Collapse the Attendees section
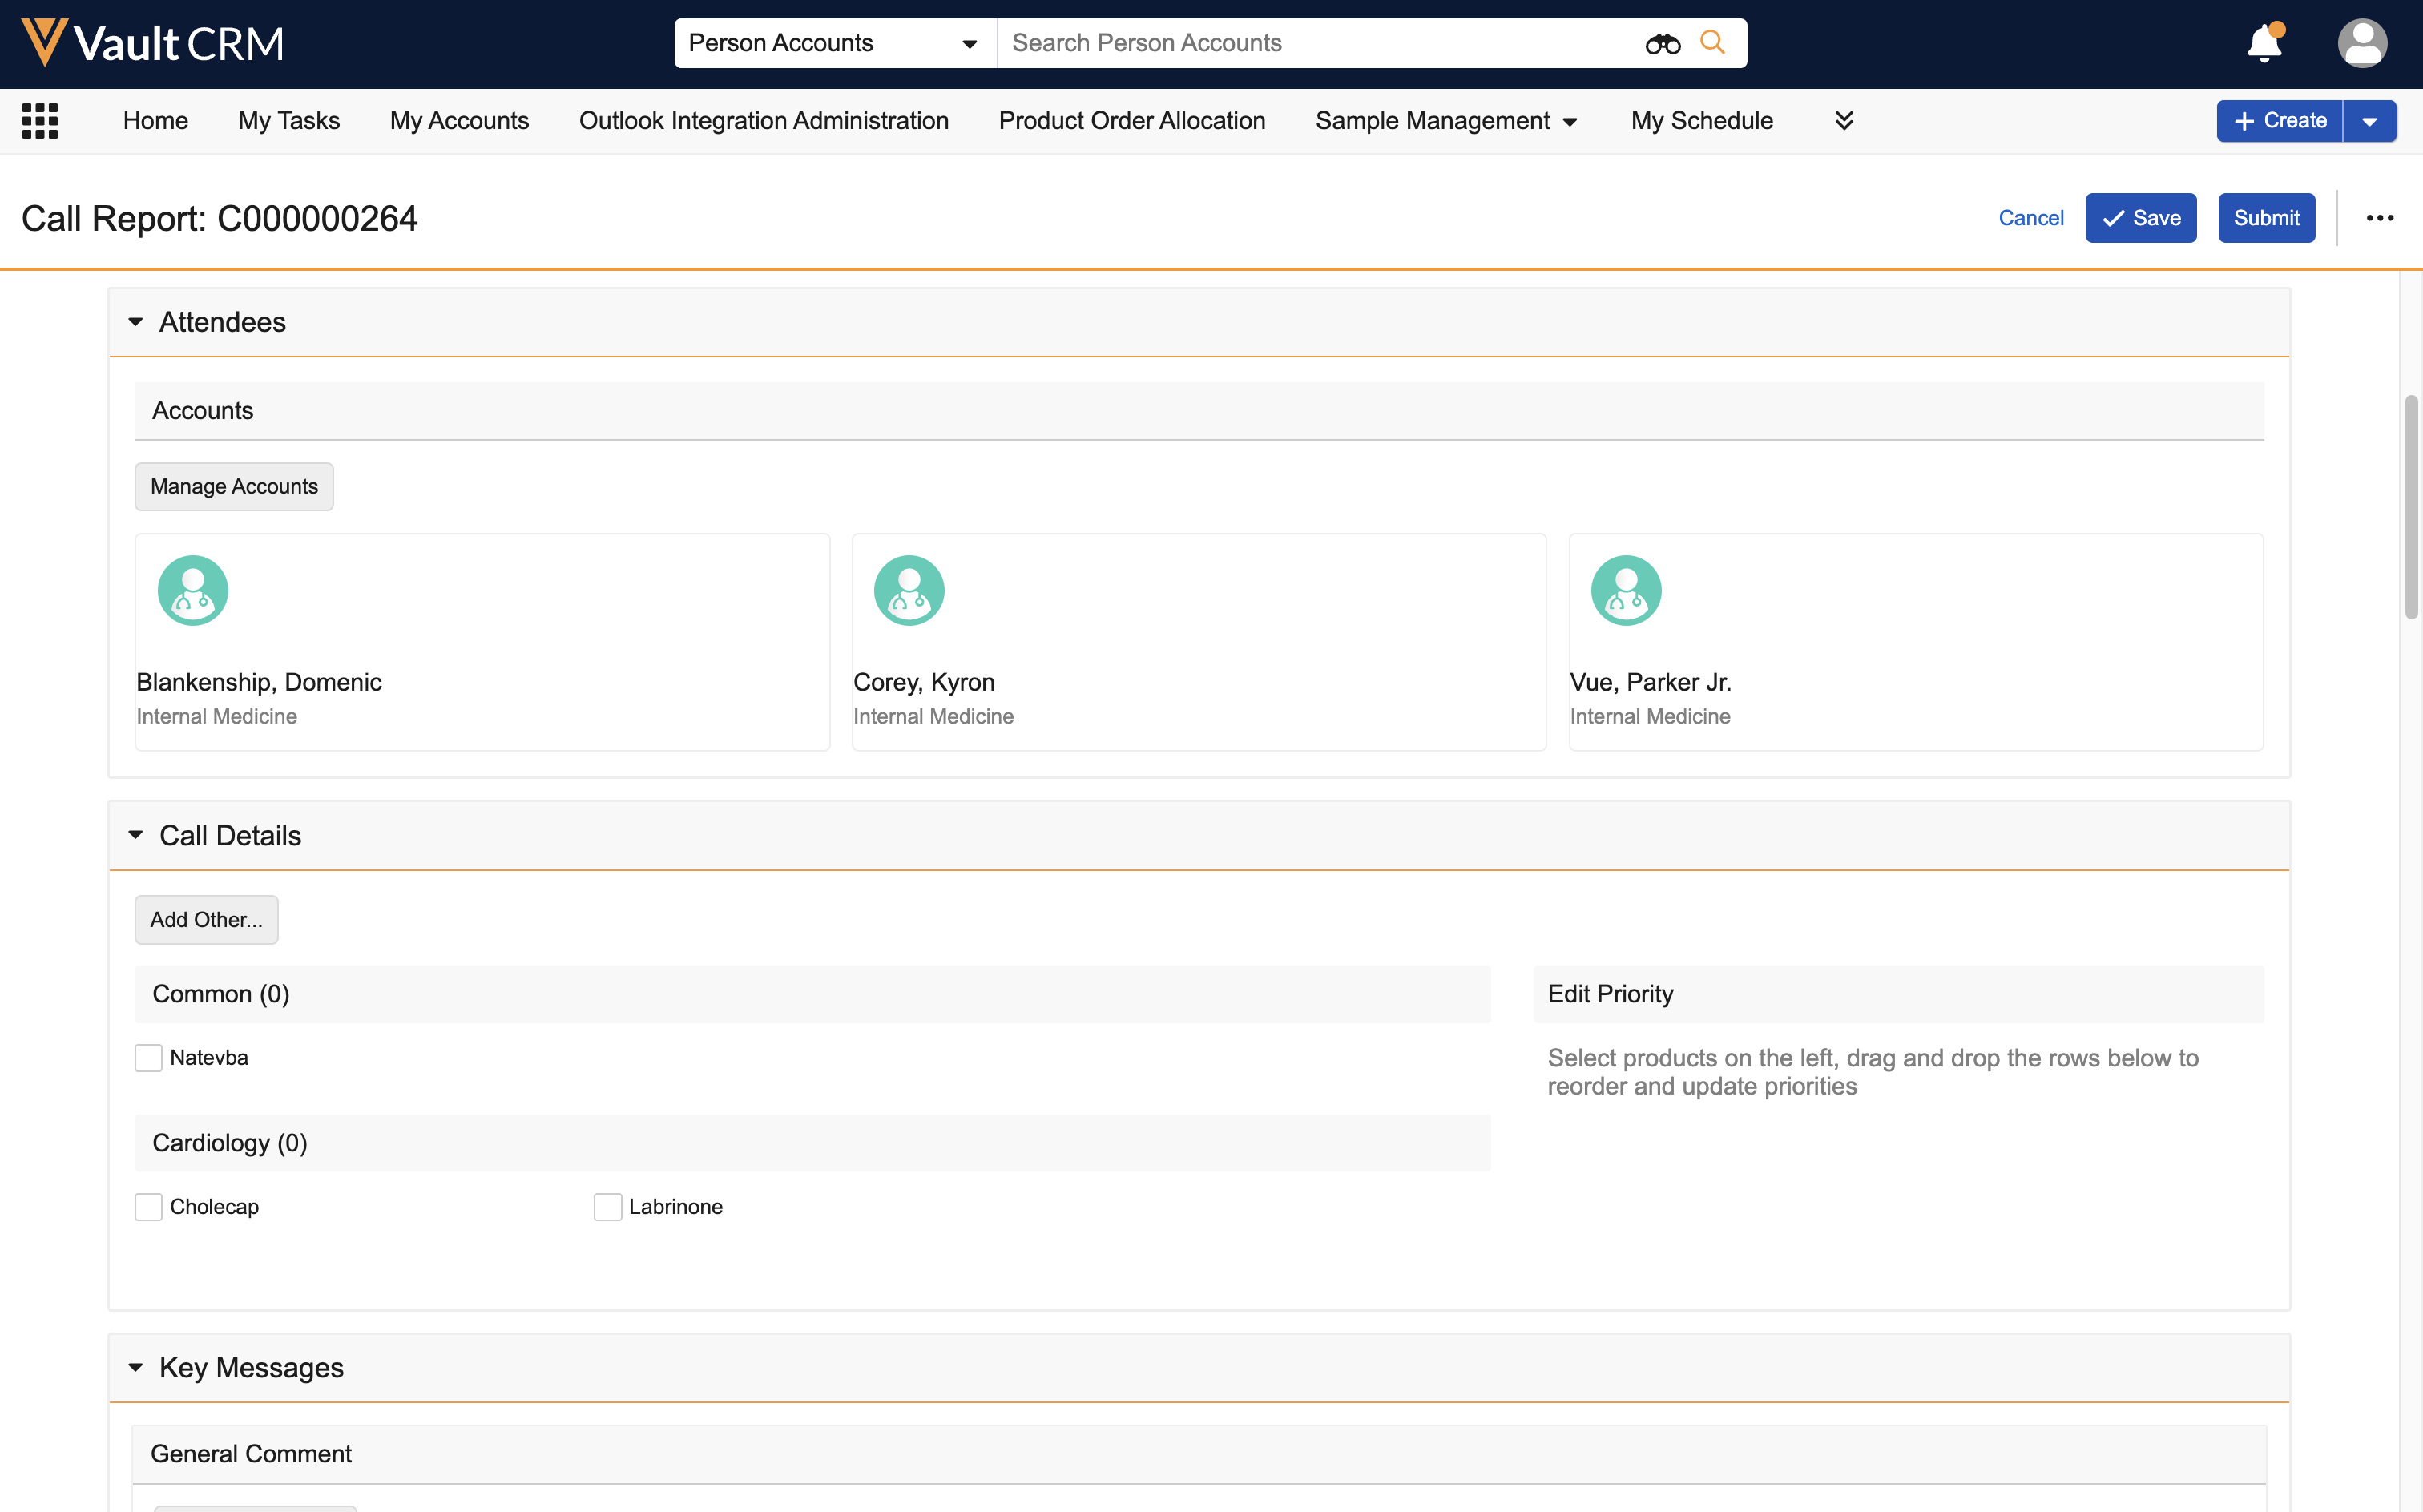The width and height of the screenshot is (2423, 1512). click(136, 322)
